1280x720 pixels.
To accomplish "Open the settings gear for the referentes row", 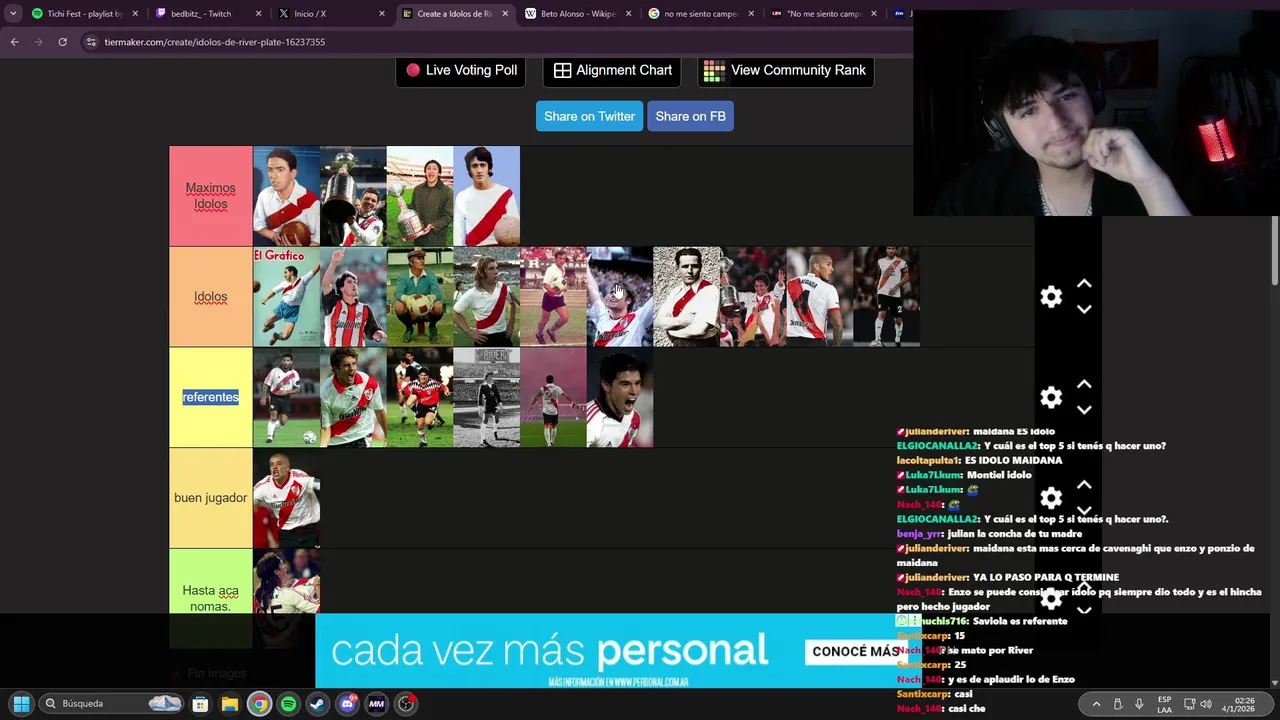I will tap(1051, 397).
